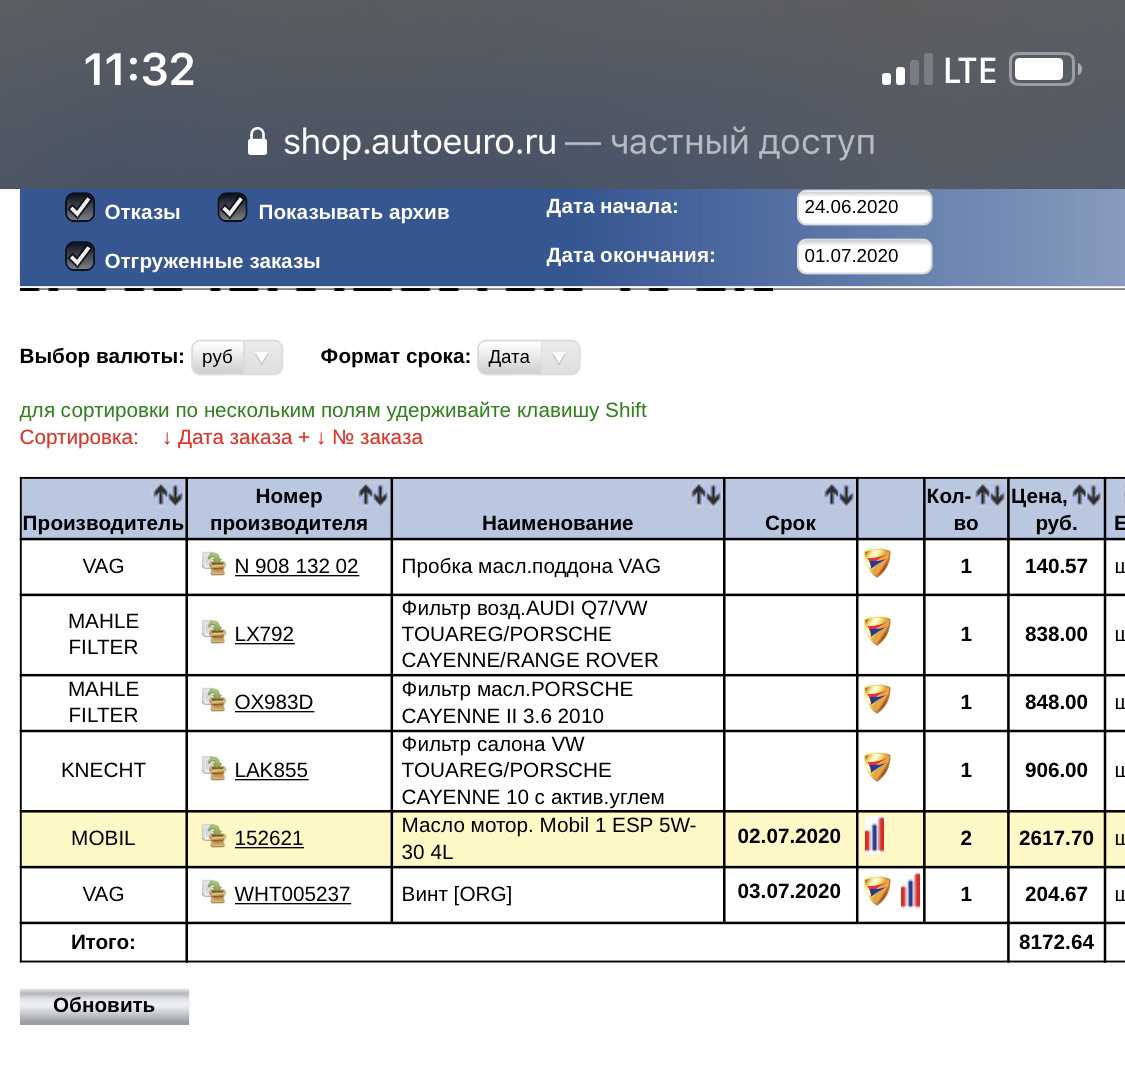Click the Винт [ORG] name cell
The width and height of the screenshot is (1125, 1076).
tap(558, 895)
